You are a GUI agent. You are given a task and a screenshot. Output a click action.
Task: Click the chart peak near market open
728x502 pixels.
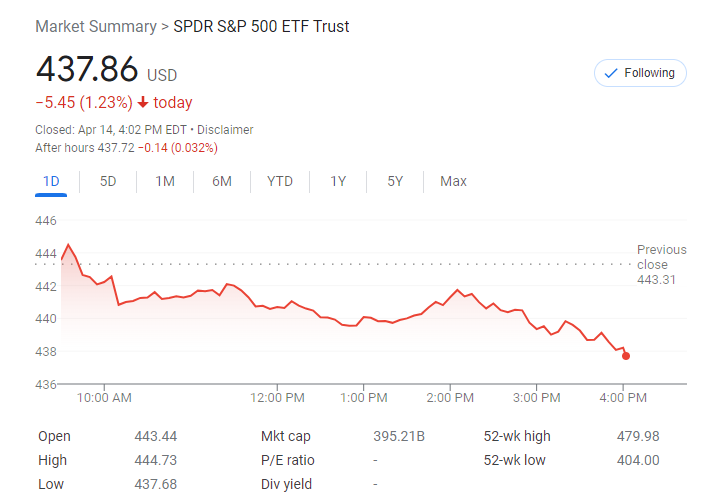point(68,245)
